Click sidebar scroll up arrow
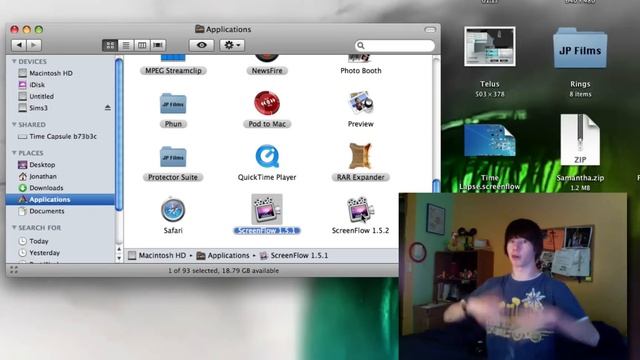This screenshot has width=640, height=360. pos(119,249)
